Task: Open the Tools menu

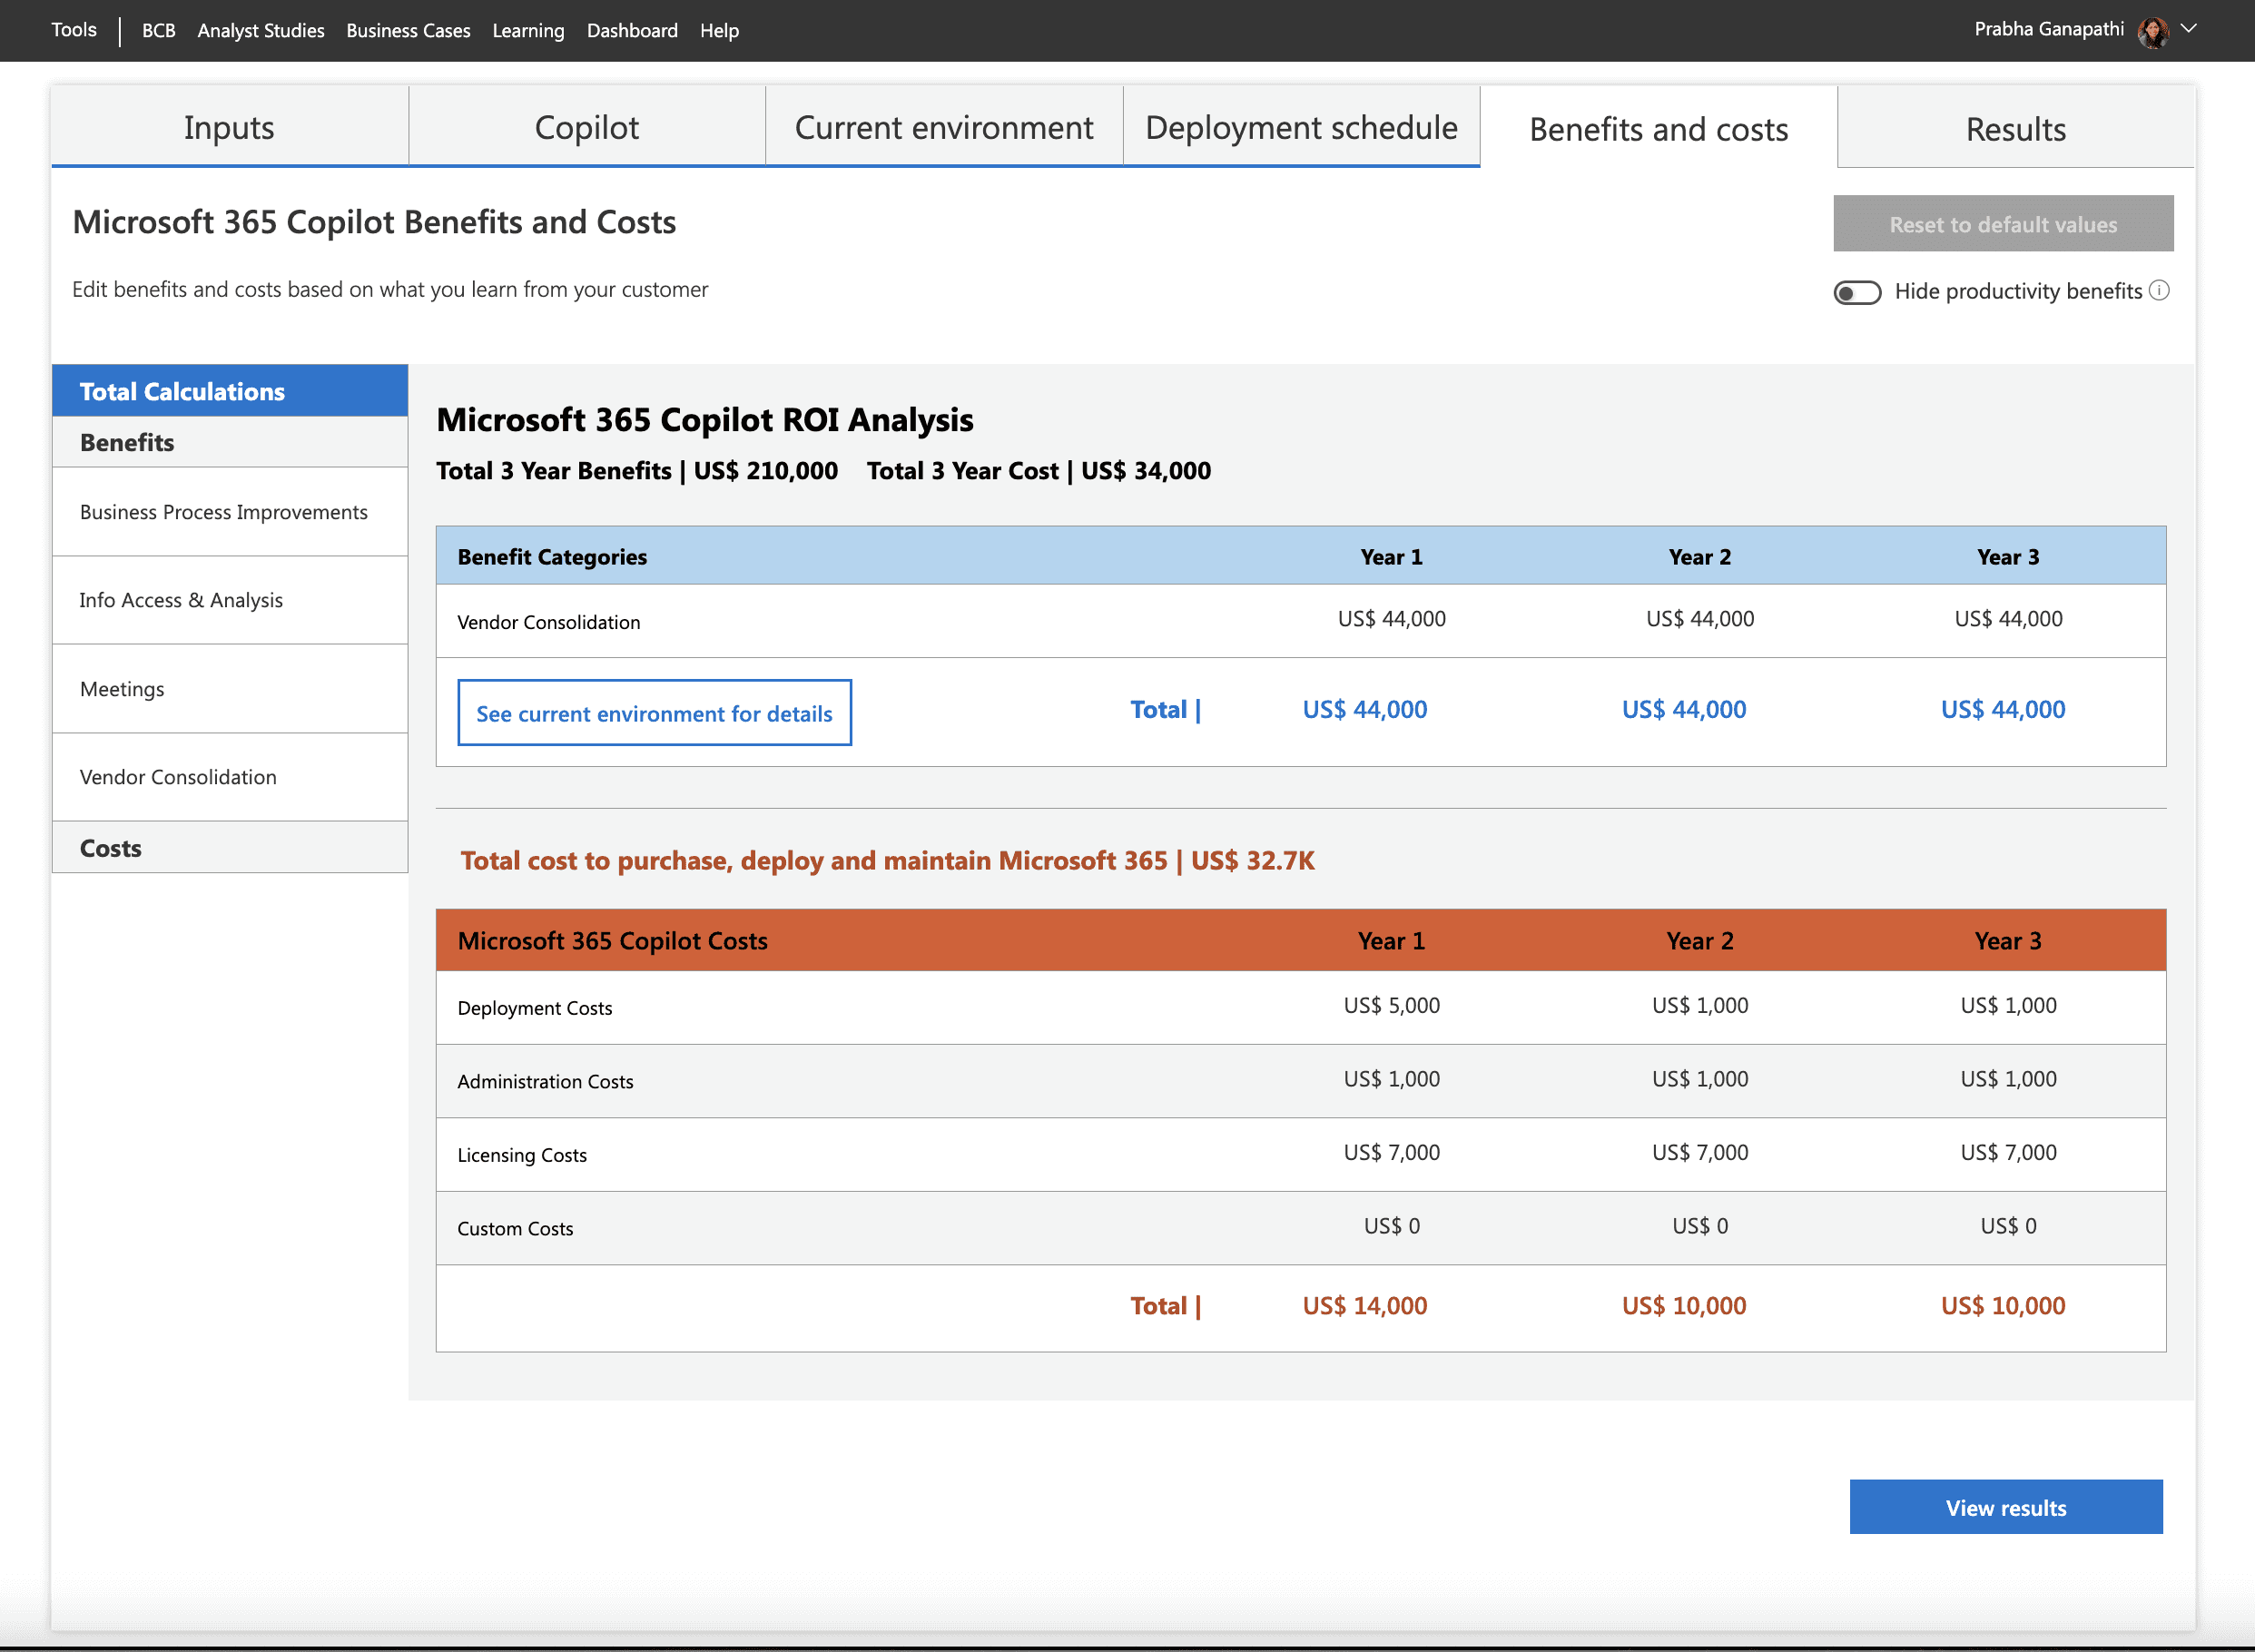Action: [74, 30]
